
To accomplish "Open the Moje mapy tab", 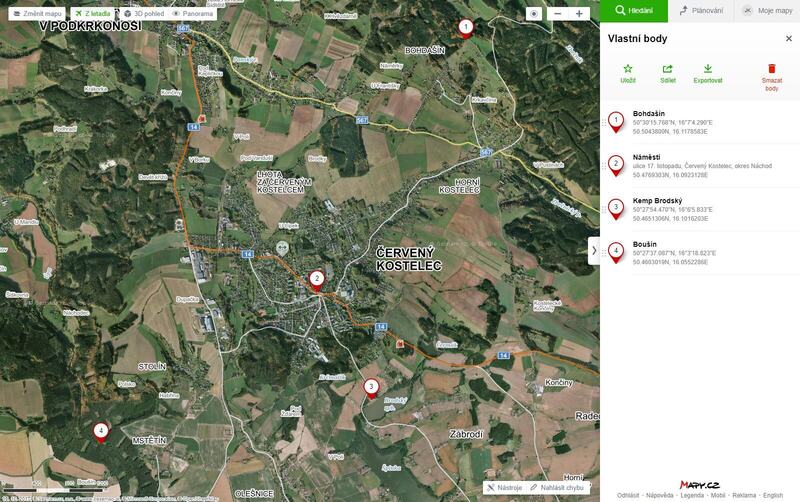I will pos(767,10).
